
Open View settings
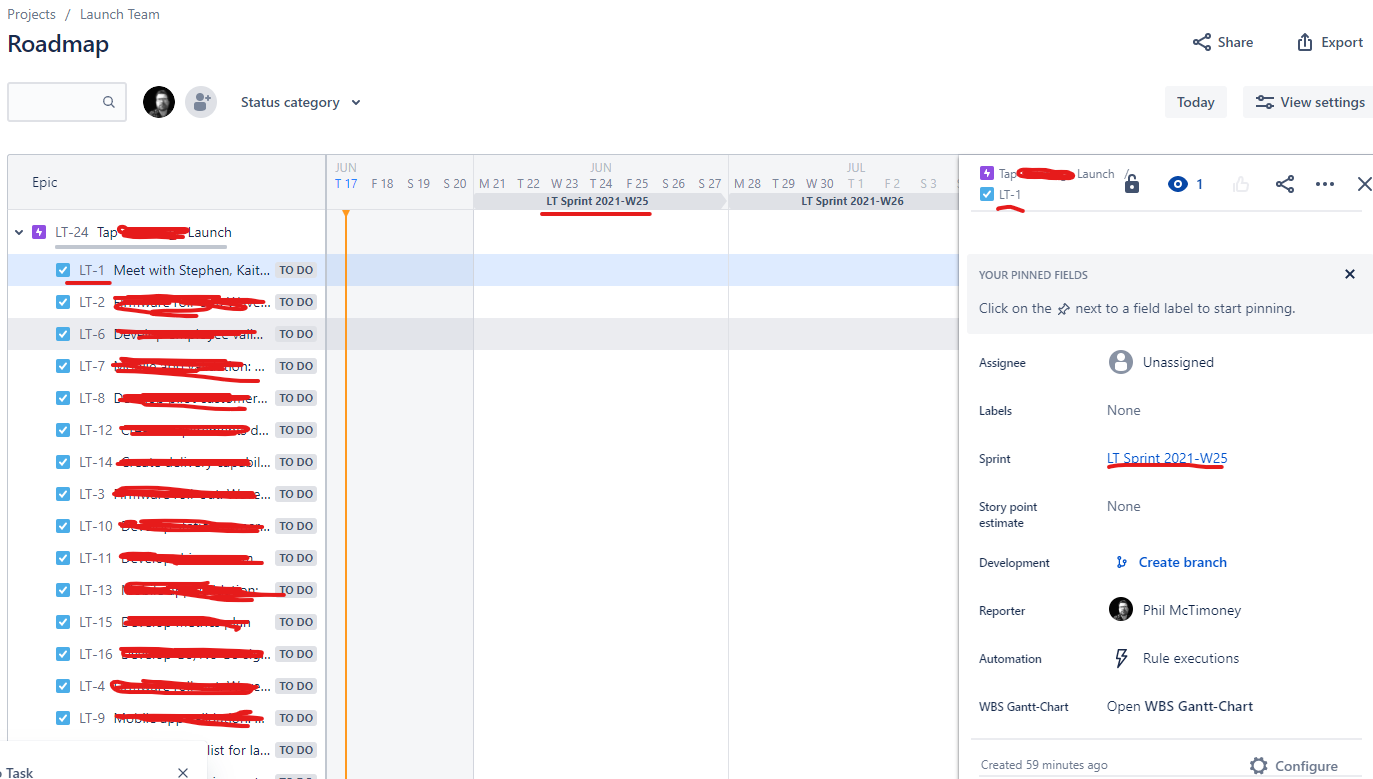pyautogui.click(x=1309, y=102)
